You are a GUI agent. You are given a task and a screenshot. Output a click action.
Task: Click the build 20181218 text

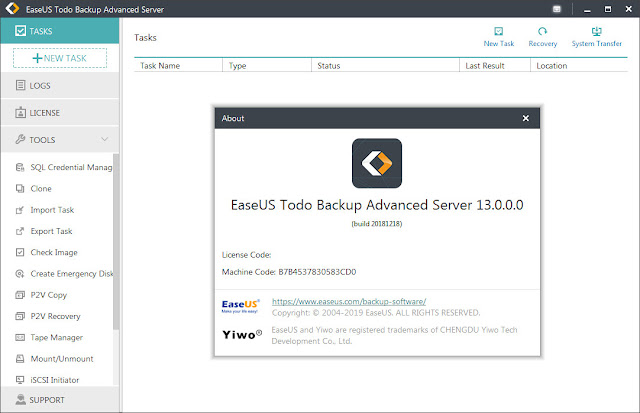tap(377, 224)
